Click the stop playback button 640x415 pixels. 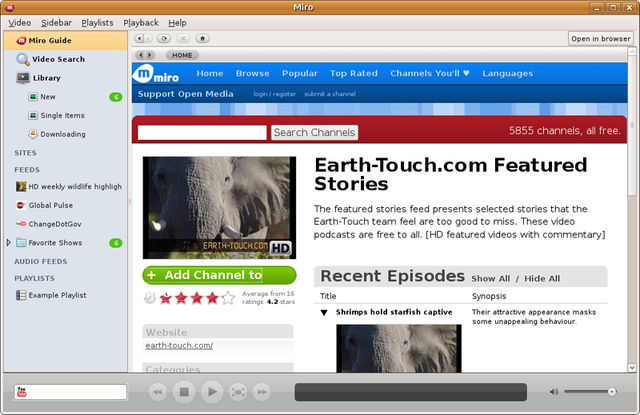coord(184,392)
